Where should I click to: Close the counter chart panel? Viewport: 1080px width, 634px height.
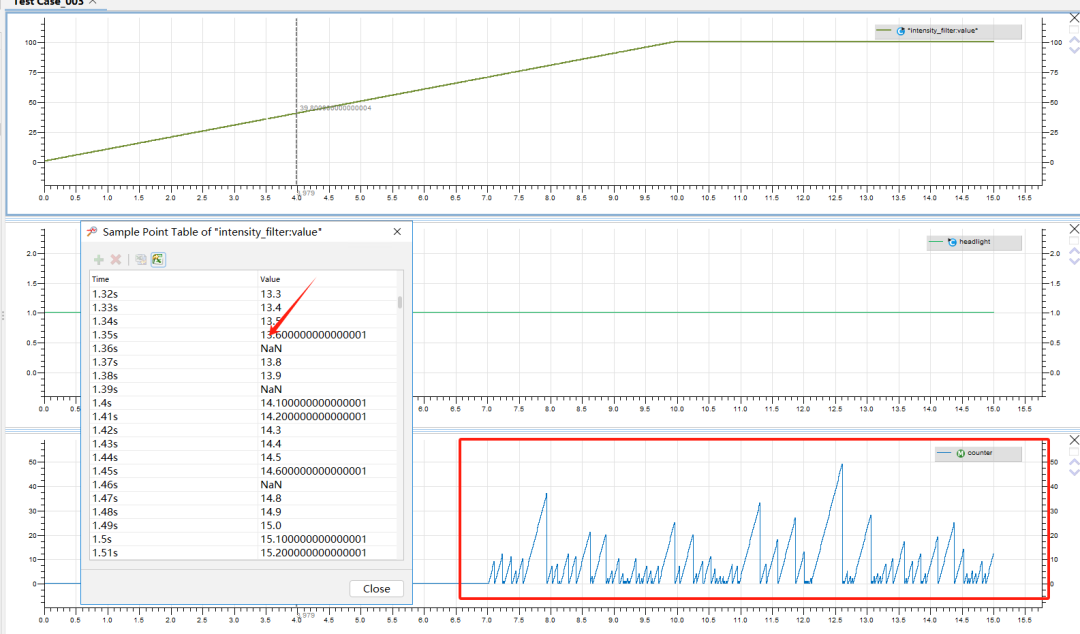[1074, 440]
